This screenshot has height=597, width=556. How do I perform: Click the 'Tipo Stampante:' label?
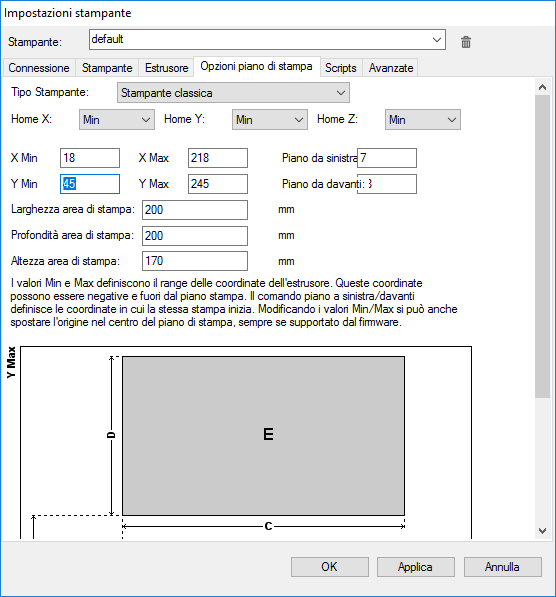pyautogui.click(x=50, y=92)
